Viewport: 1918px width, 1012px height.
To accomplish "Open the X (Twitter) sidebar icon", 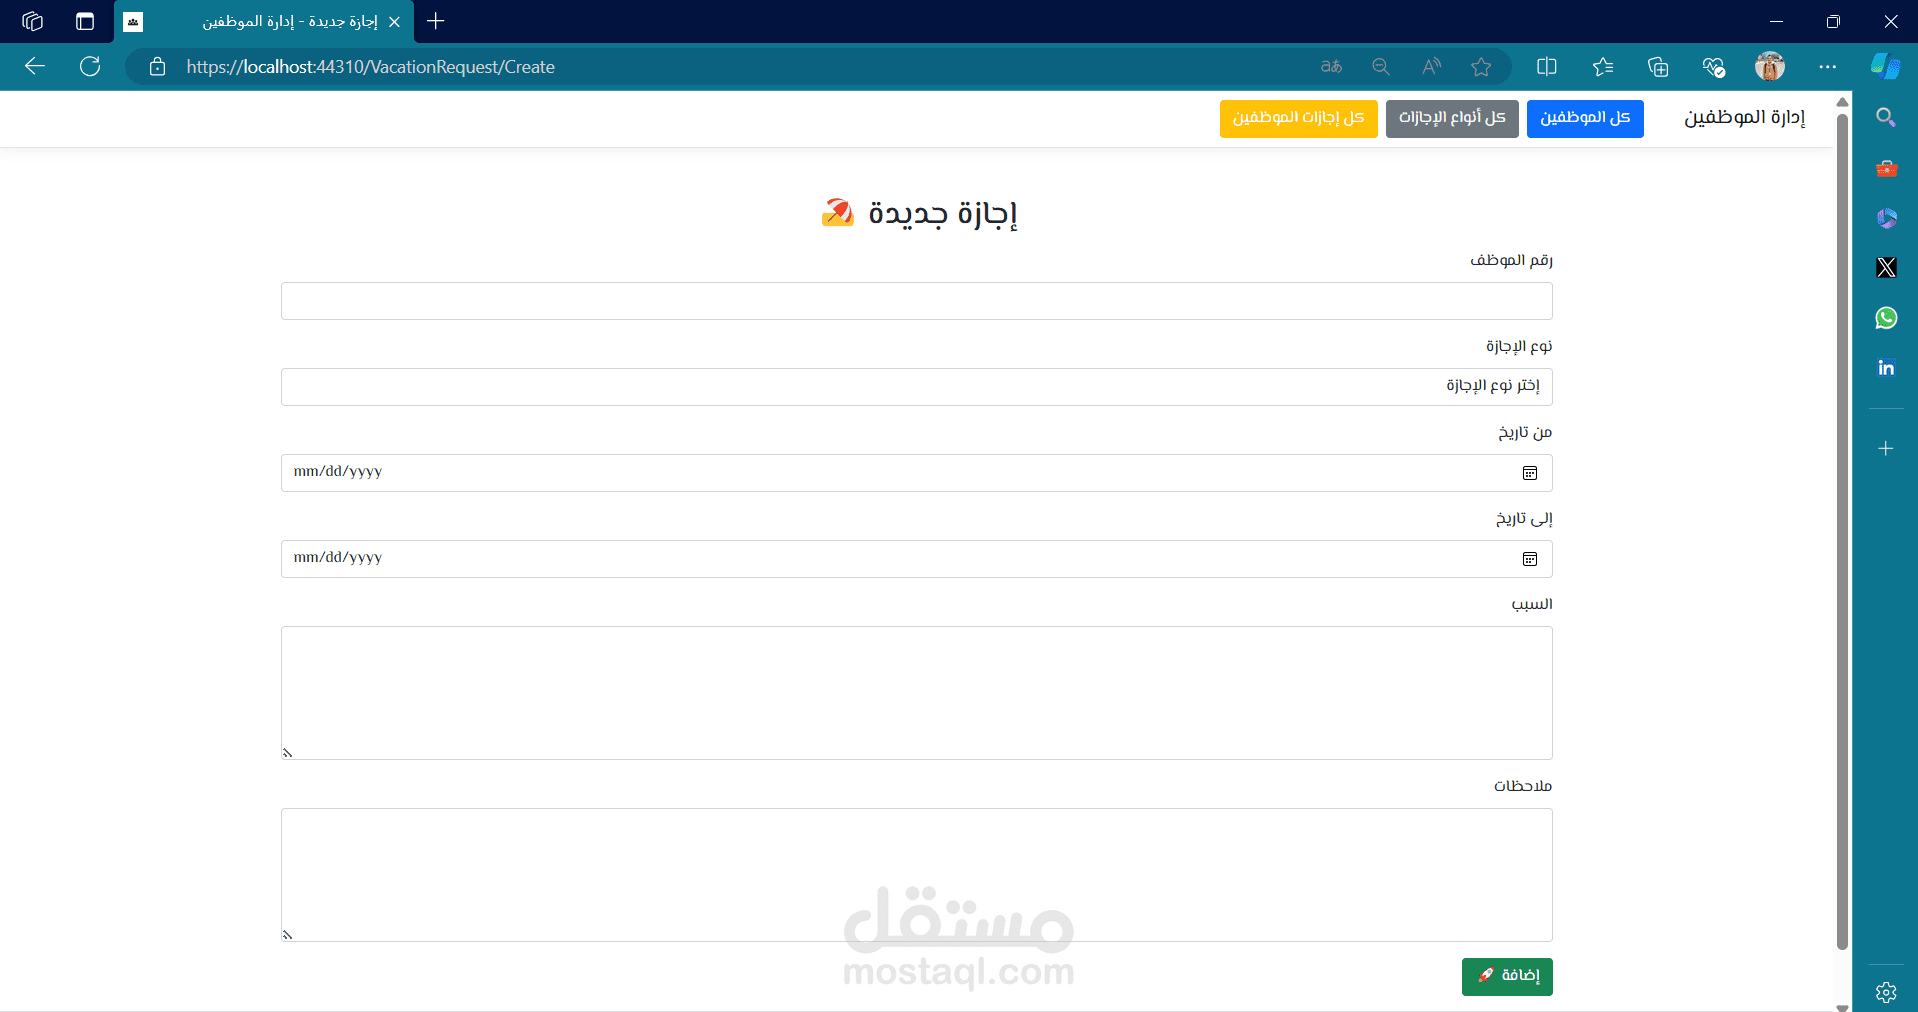I will coord(1886,268).
